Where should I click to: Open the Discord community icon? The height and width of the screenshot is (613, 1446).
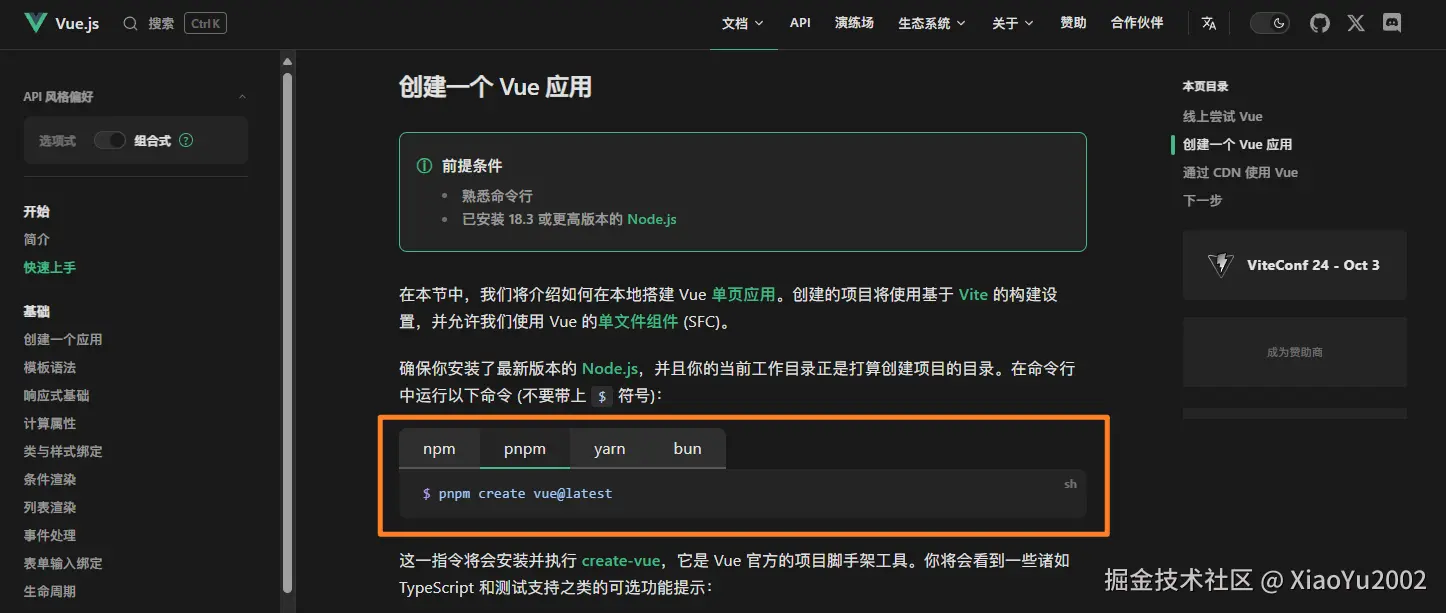point(1391,22)
